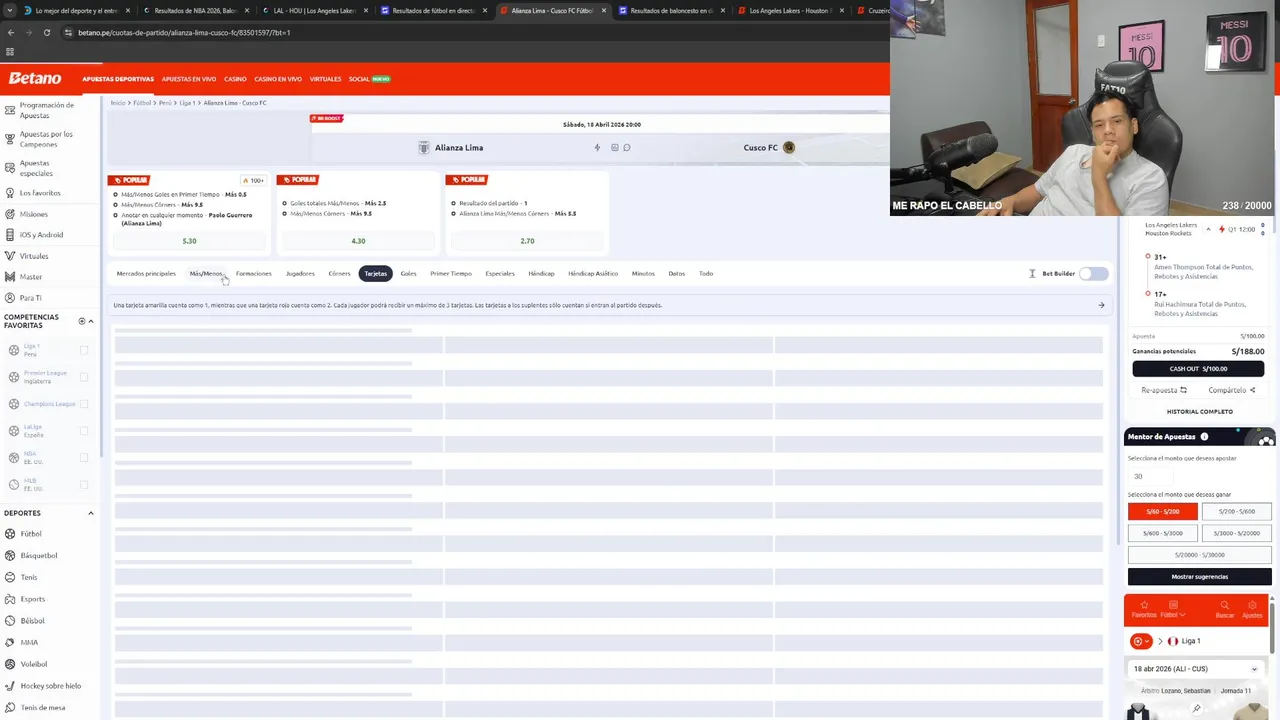Collapse the Deportes section
This screenshot has height=720, width=1280.
(x=91, y=513)
